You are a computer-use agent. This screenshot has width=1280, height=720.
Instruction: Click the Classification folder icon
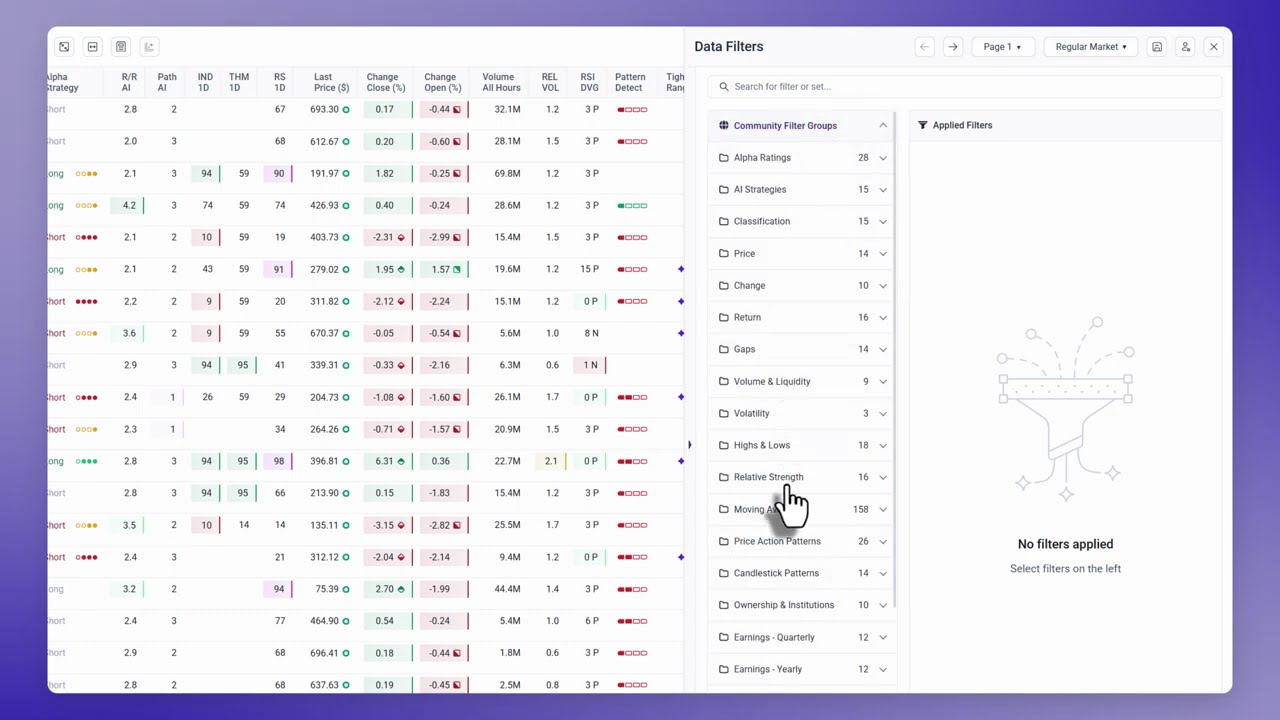tap(724, 221)
